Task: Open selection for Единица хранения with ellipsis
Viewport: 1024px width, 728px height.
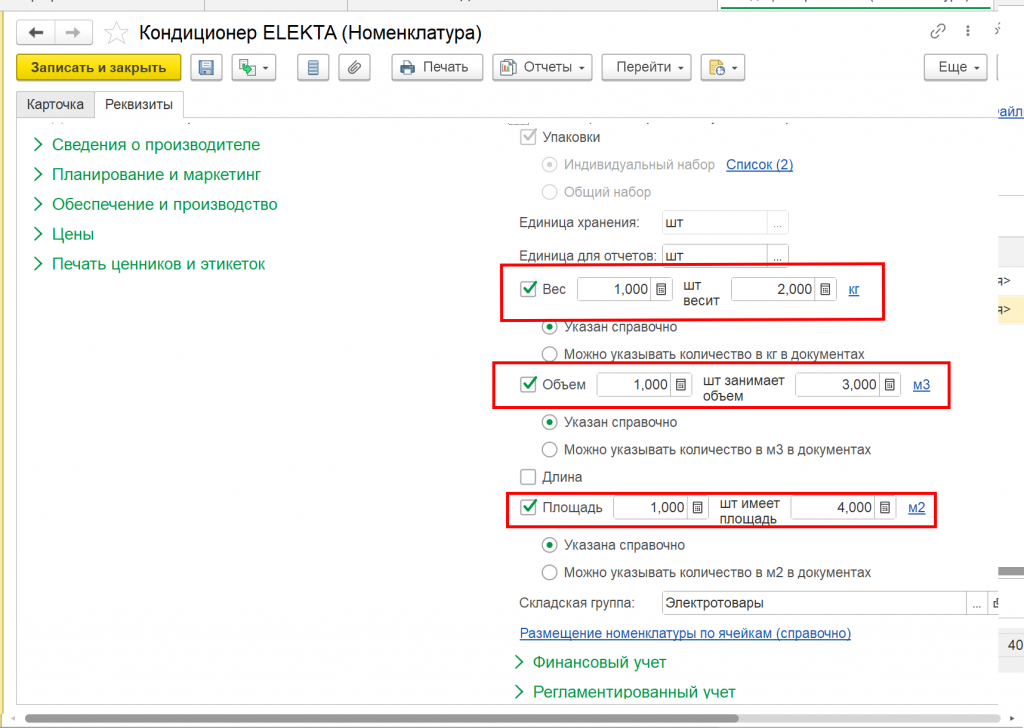Action: 777,223
